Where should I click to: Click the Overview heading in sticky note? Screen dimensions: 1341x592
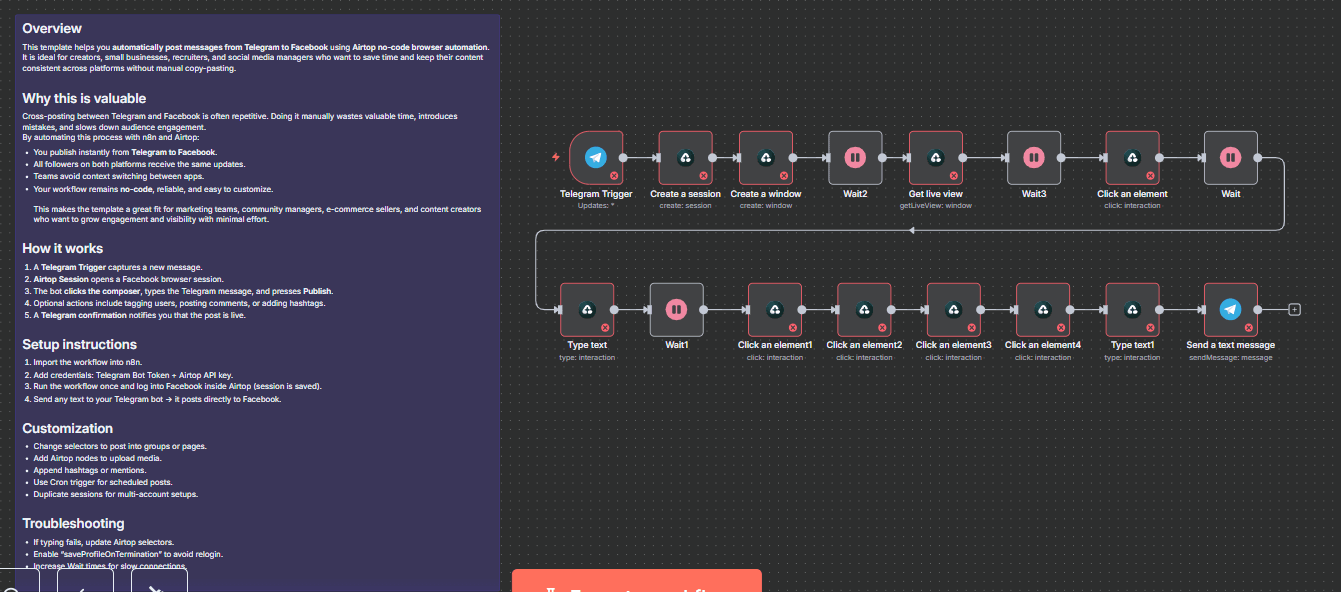click(x=52, y=28)
